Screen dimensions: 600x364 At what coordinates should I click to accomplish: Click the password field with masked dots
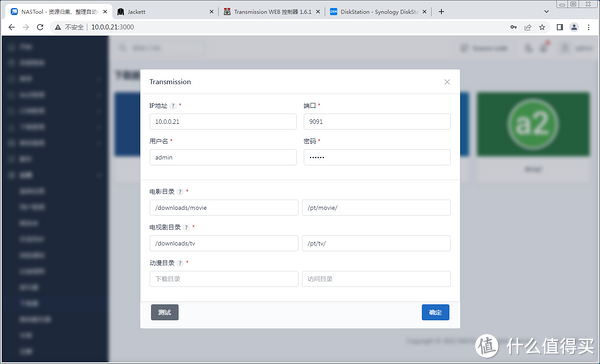pos(377,157)
